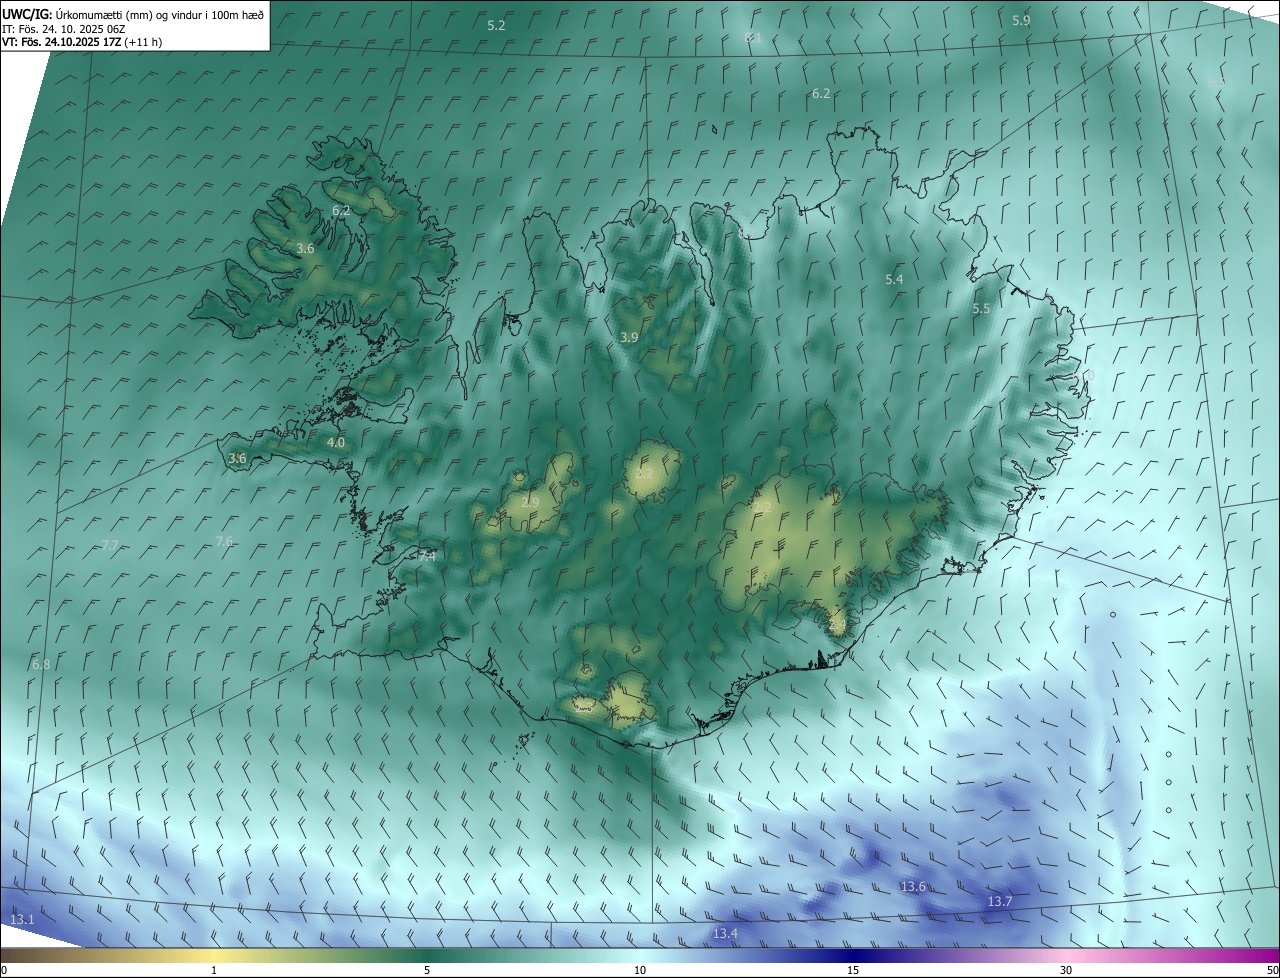Click the 13.7 value label on the map
The height and width of the screenshot is (978, 1280).
pos(1000,902)
